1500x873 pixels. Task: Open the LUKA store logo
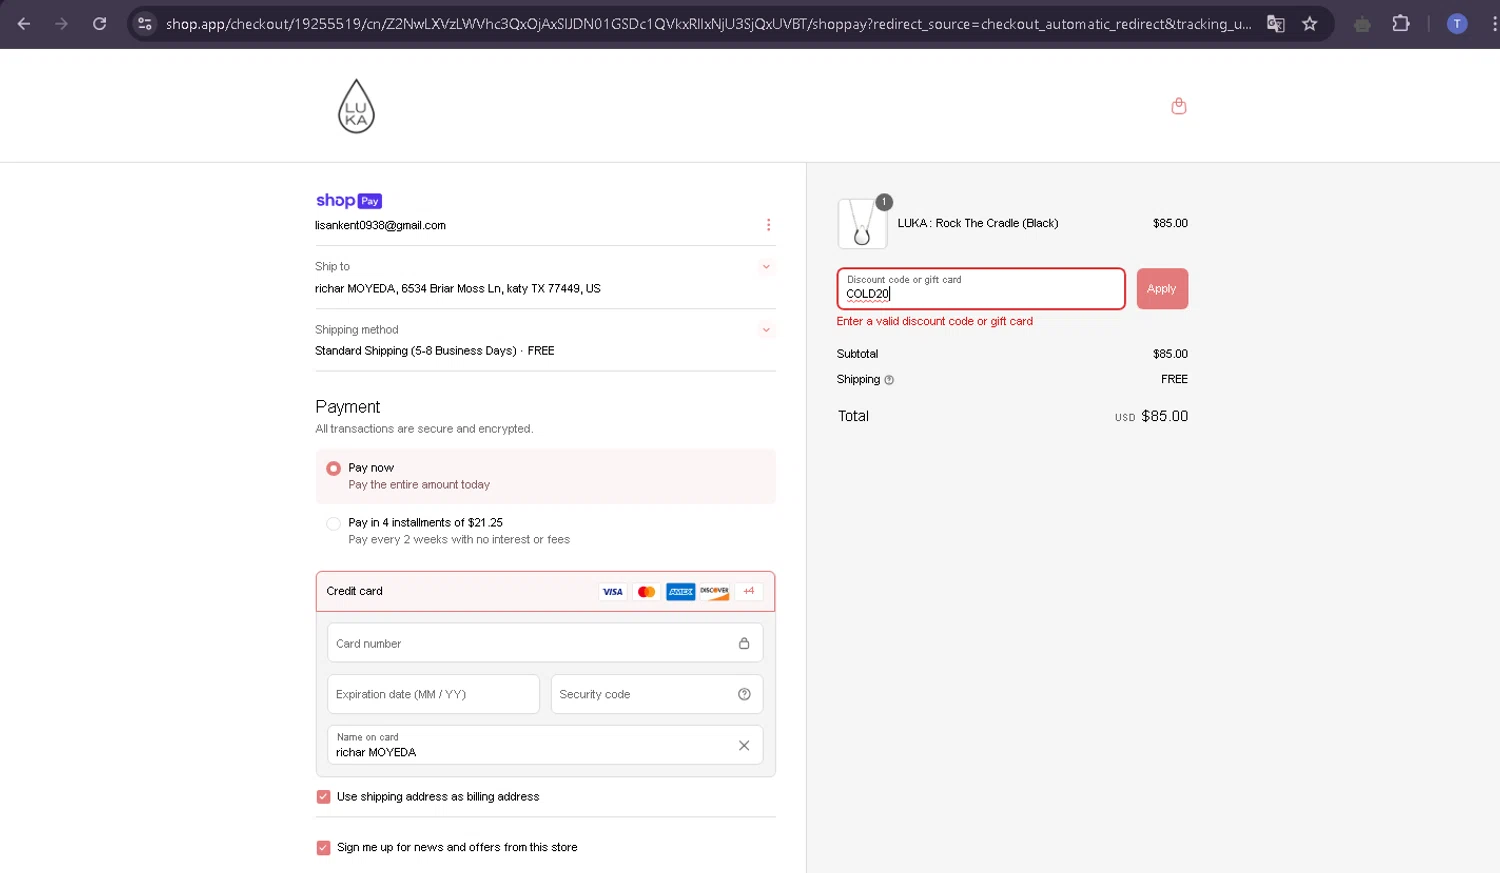pyautogui.click(x=356, y=106)
